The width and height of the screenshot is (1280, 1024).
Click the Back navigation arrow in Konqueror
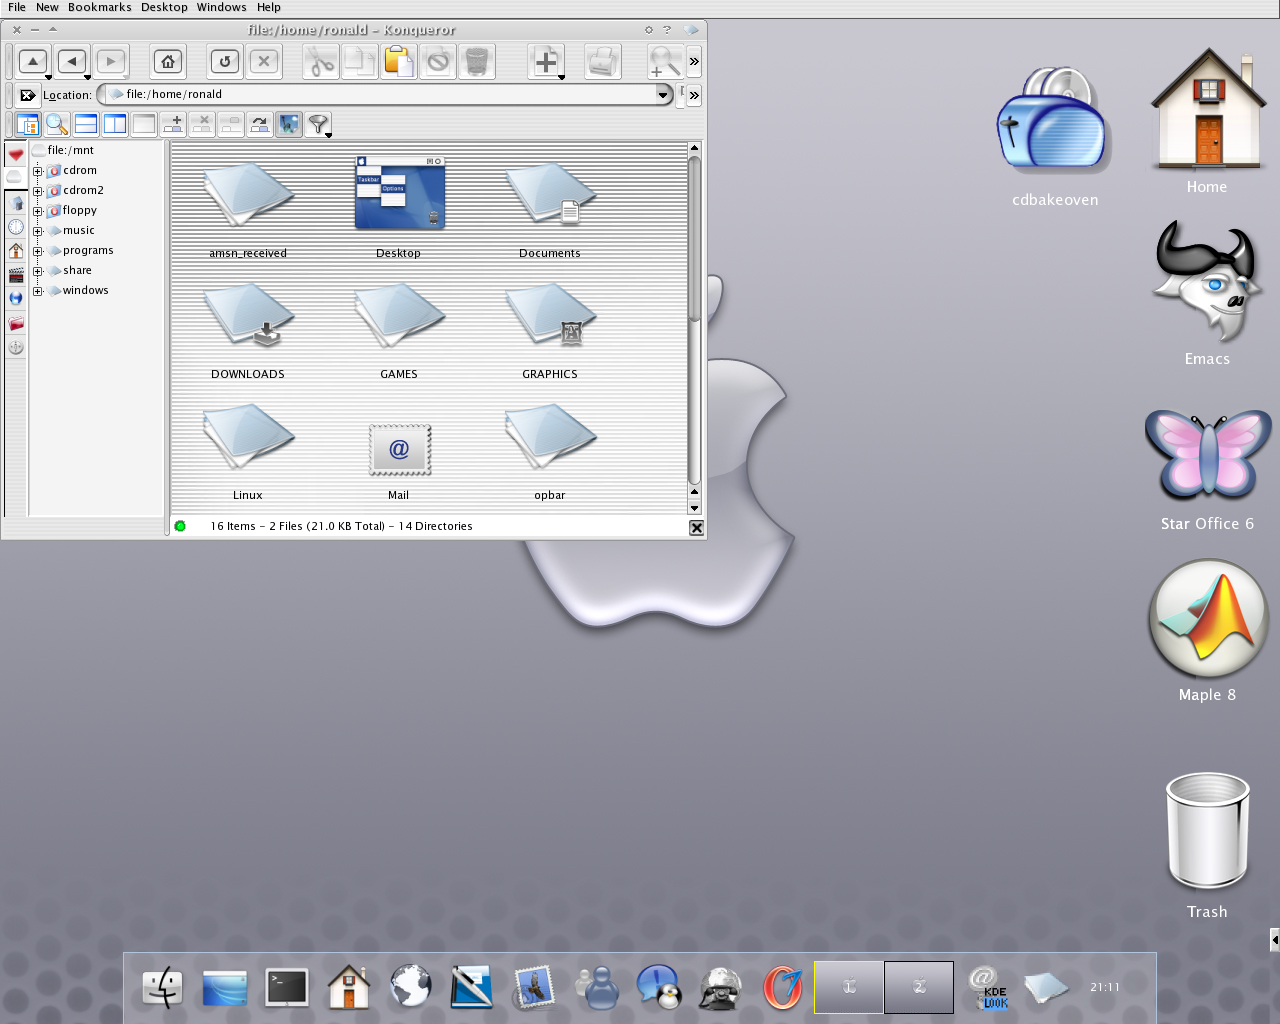click(72, 62)
